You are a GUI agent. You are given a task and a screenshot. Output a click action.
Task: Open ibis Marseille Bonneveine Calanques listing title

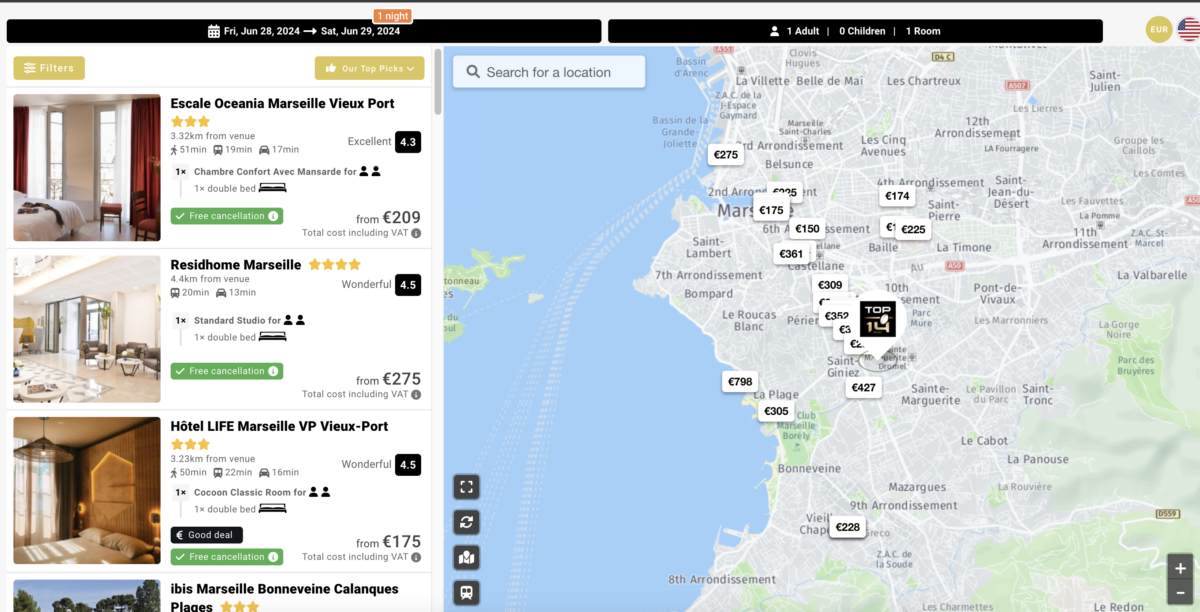[284, 597]
